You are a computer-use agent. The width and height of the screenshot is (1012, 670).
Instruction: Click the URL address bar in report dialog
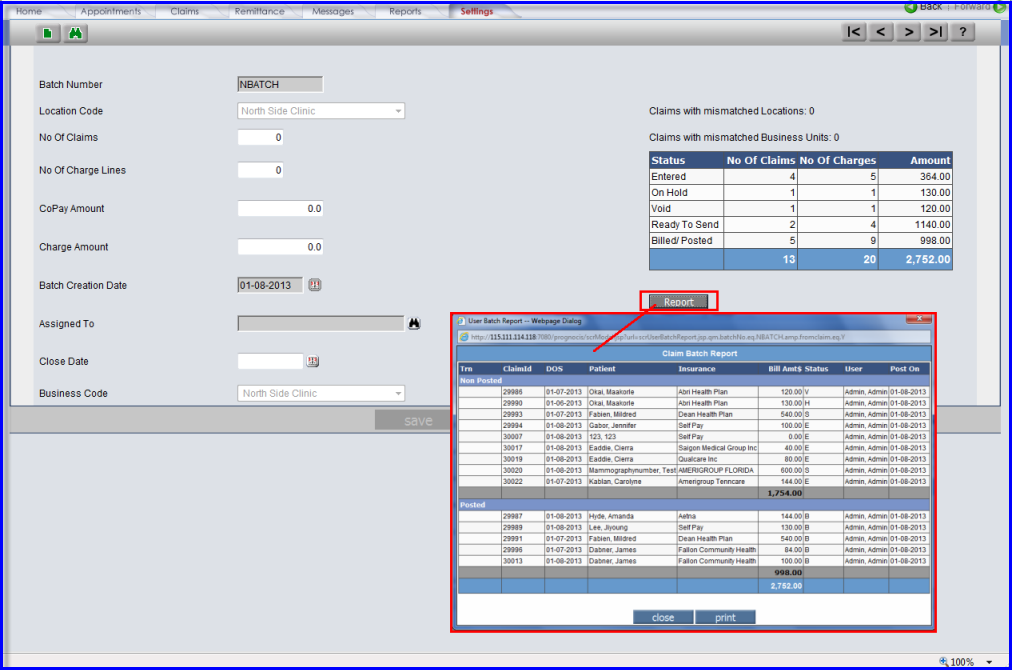tap(694, 337)
